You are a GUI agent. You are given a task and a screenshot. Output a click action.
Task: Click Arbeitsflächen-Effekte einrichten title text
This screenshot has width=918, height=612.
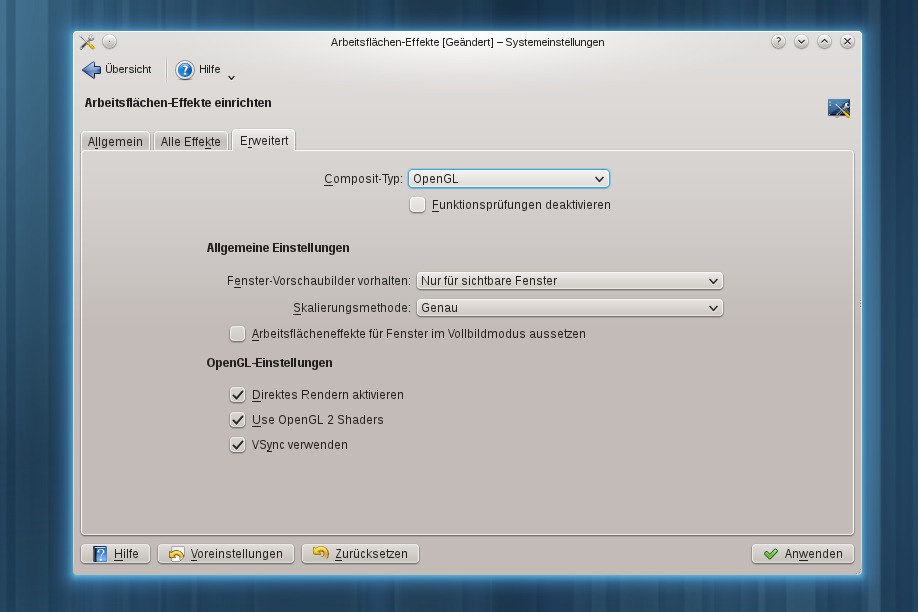coord(178,102)
